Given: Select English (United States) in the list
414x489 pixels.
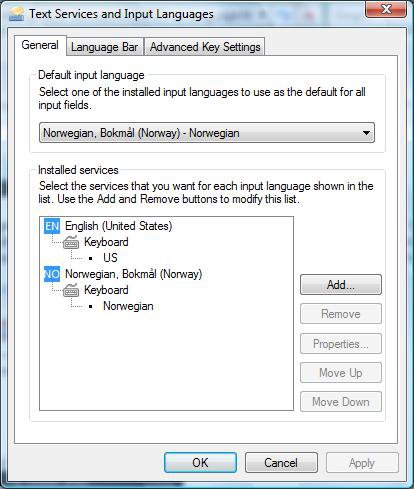Looking at the screenshot, I should pos(119,226).
